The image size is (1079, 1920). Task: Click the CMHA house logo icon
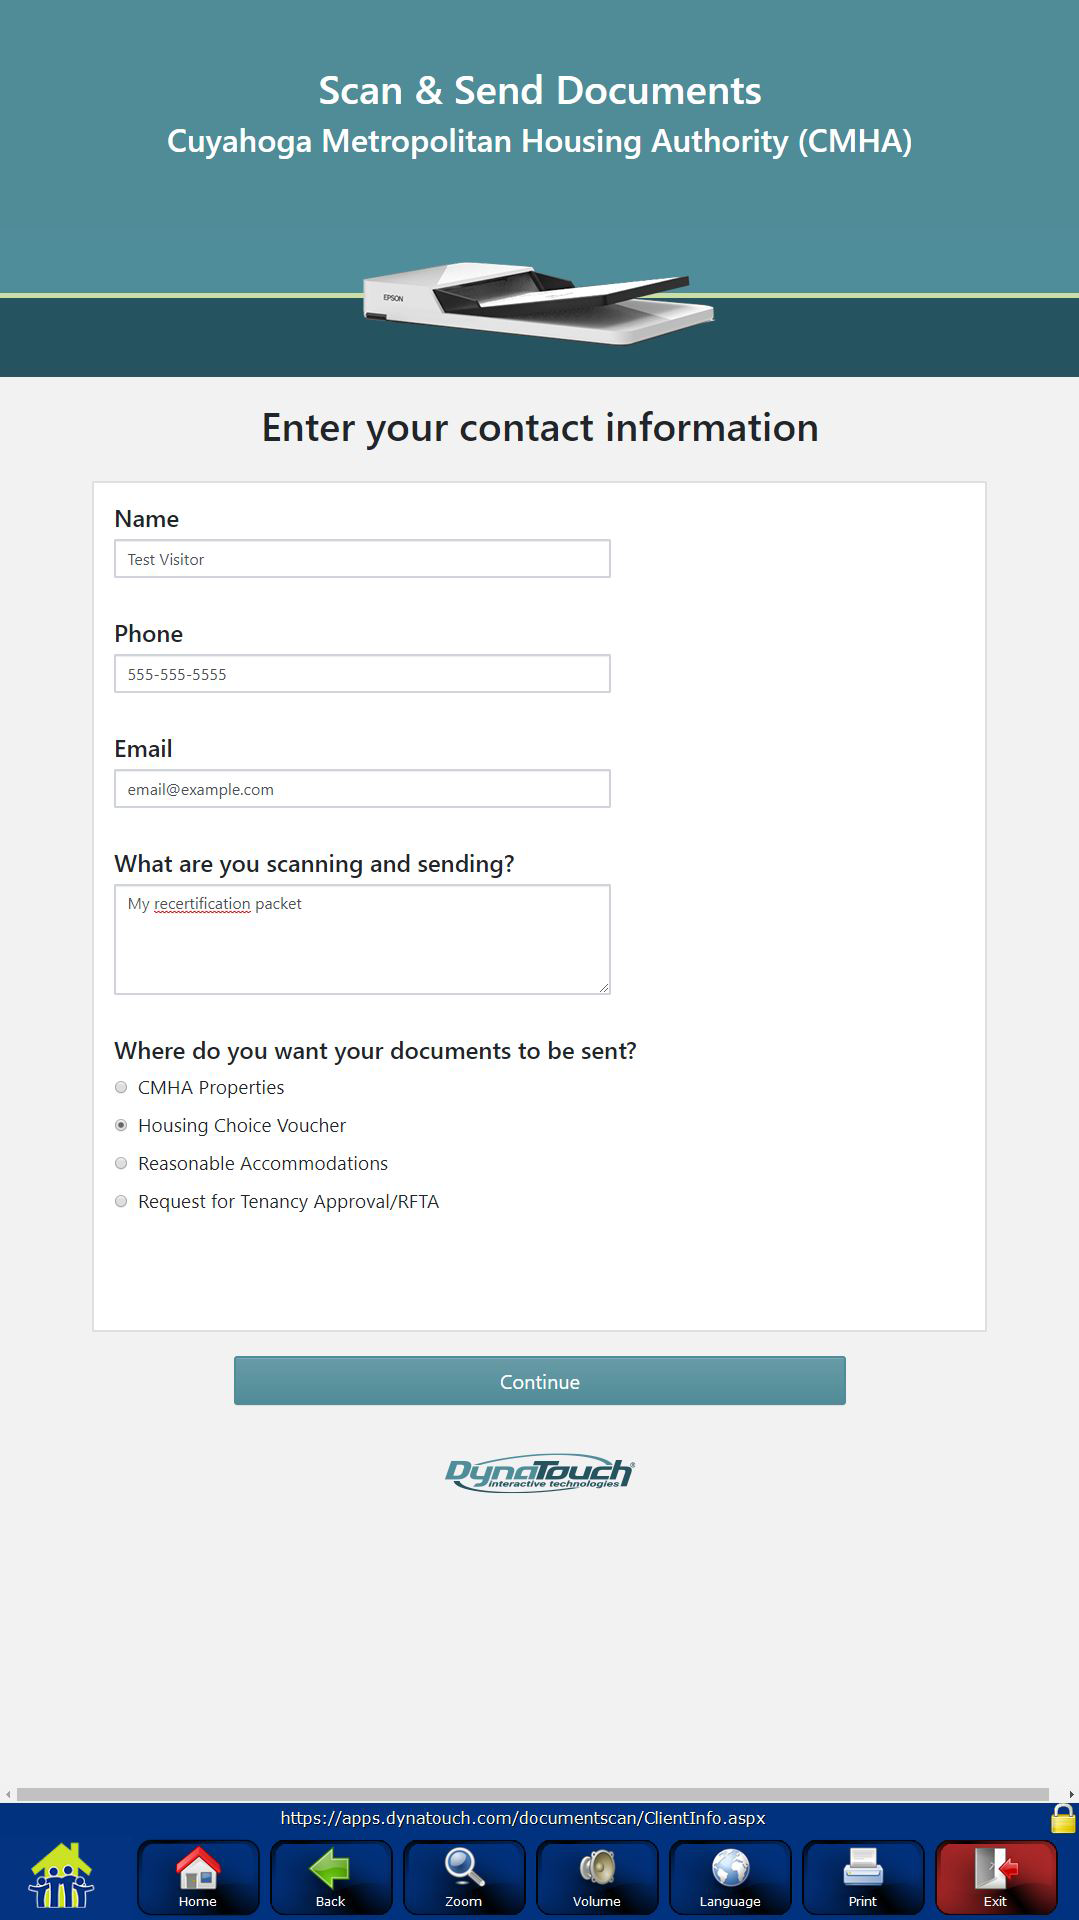tap(61, 1875)
